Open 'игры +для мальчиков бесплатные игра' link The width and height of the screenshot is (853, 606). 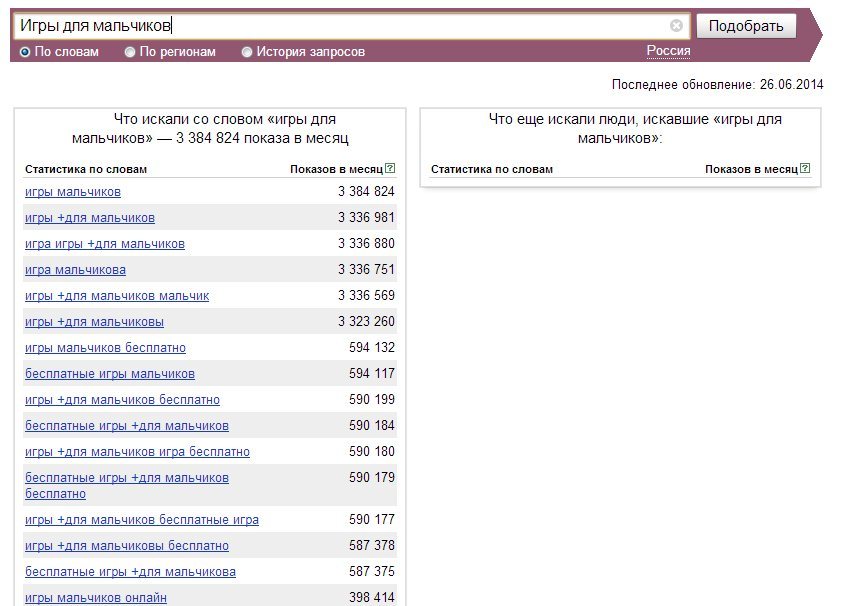(142, 520)
